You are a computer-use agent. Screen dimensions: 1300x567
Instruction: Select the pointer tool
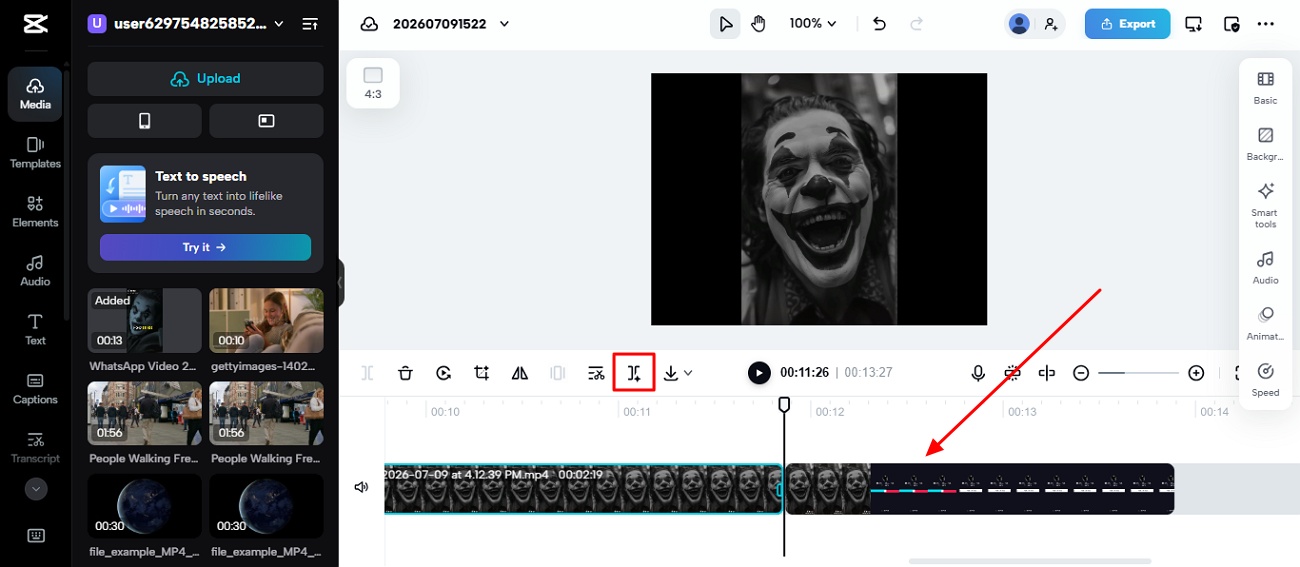(725, 24)
